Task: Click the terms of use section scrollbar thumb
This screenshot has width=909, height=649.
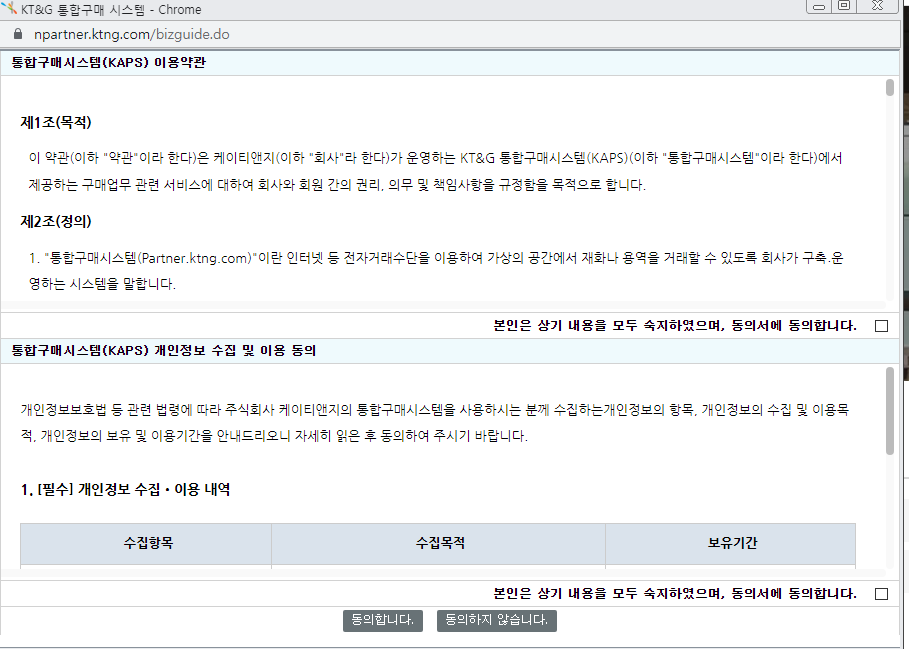Action: click(890, 87)
